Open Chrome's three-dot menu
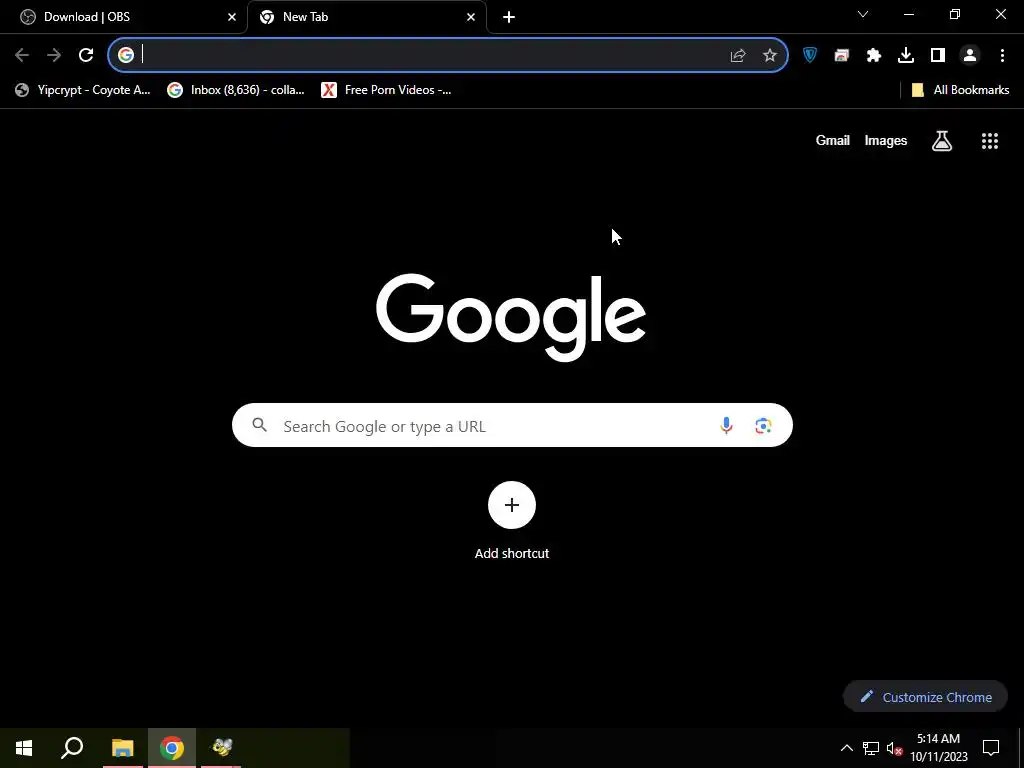 pyautogui.click(x=1002, y=56)
